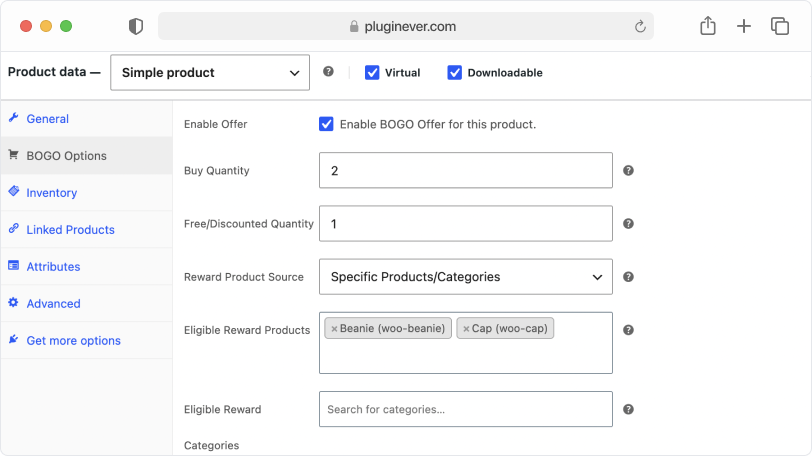
Task: Open the Simple product type dropdown
Action: [x=210, y=72]
